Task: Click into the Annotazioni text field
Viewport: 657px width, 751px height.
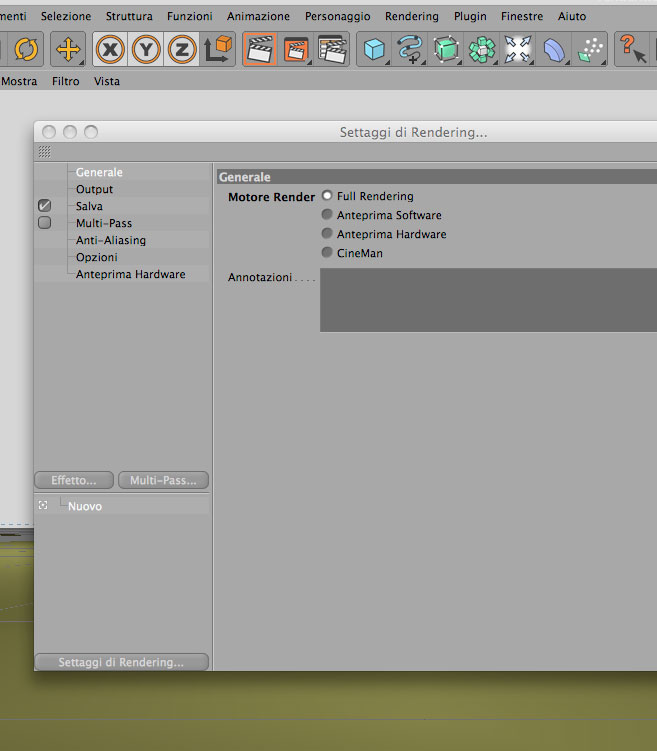Action: 488,300
